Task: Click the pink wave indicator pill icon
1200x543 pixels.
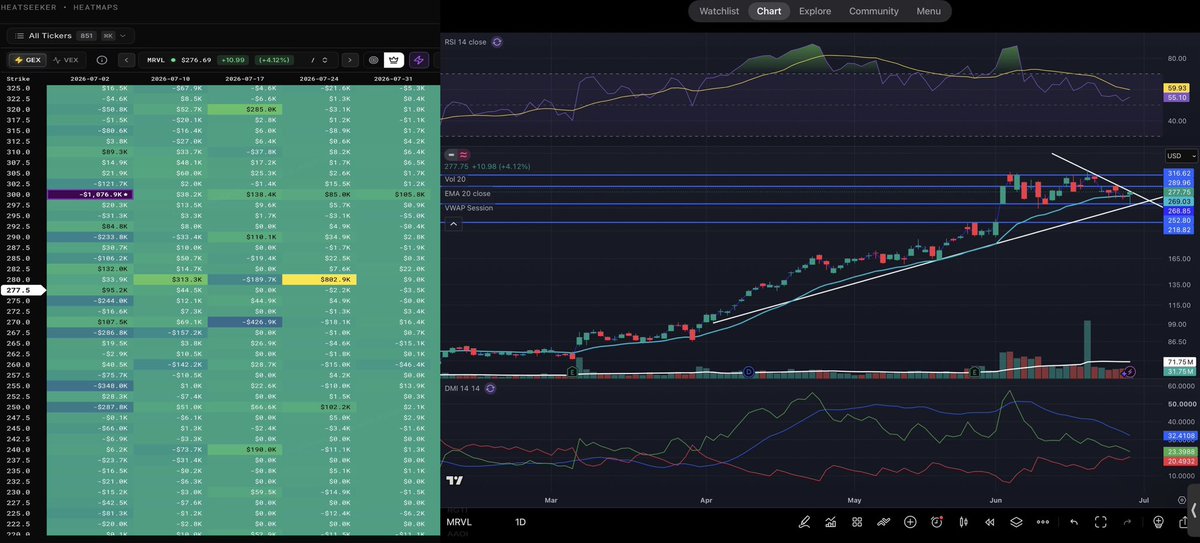Action: [465, 155]
